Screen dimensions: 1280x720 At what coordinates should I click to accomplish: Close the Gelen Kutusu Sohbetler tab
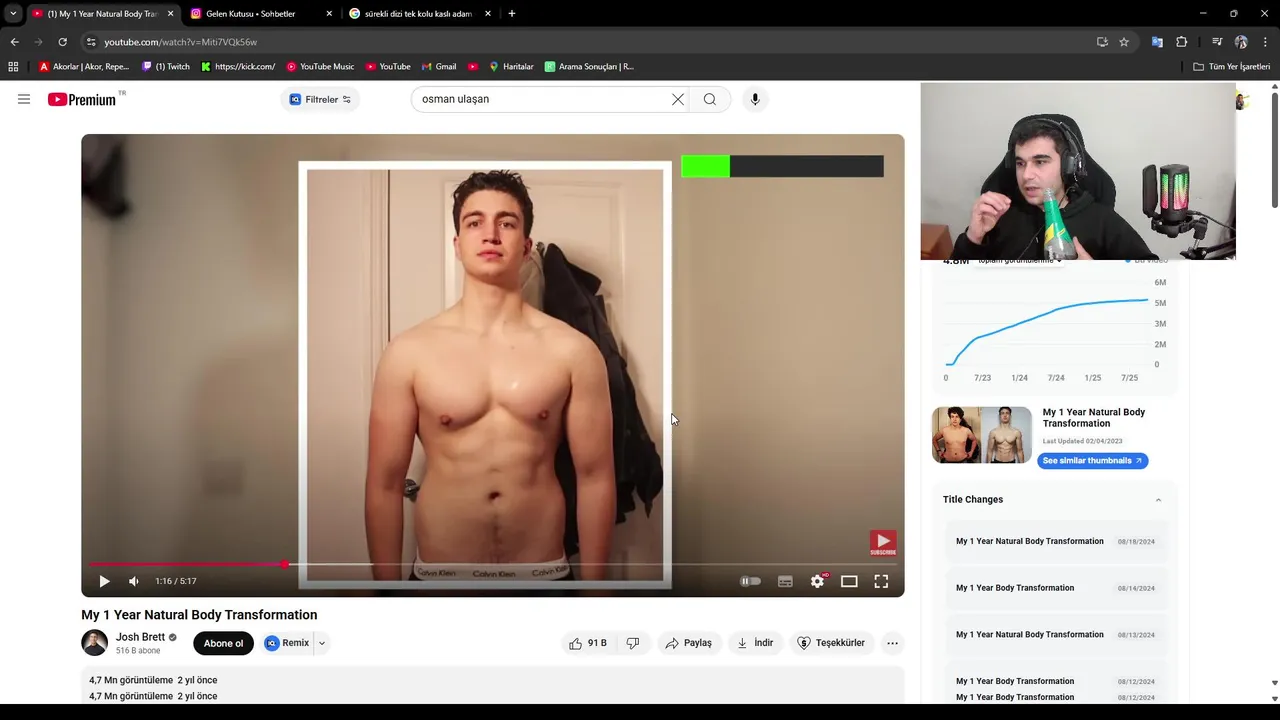(329, 14)
